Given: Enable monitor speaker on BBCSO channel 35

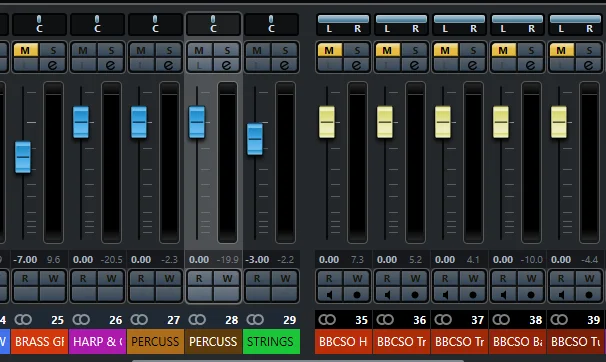Looking at the screenshot, I should [329, 295].
